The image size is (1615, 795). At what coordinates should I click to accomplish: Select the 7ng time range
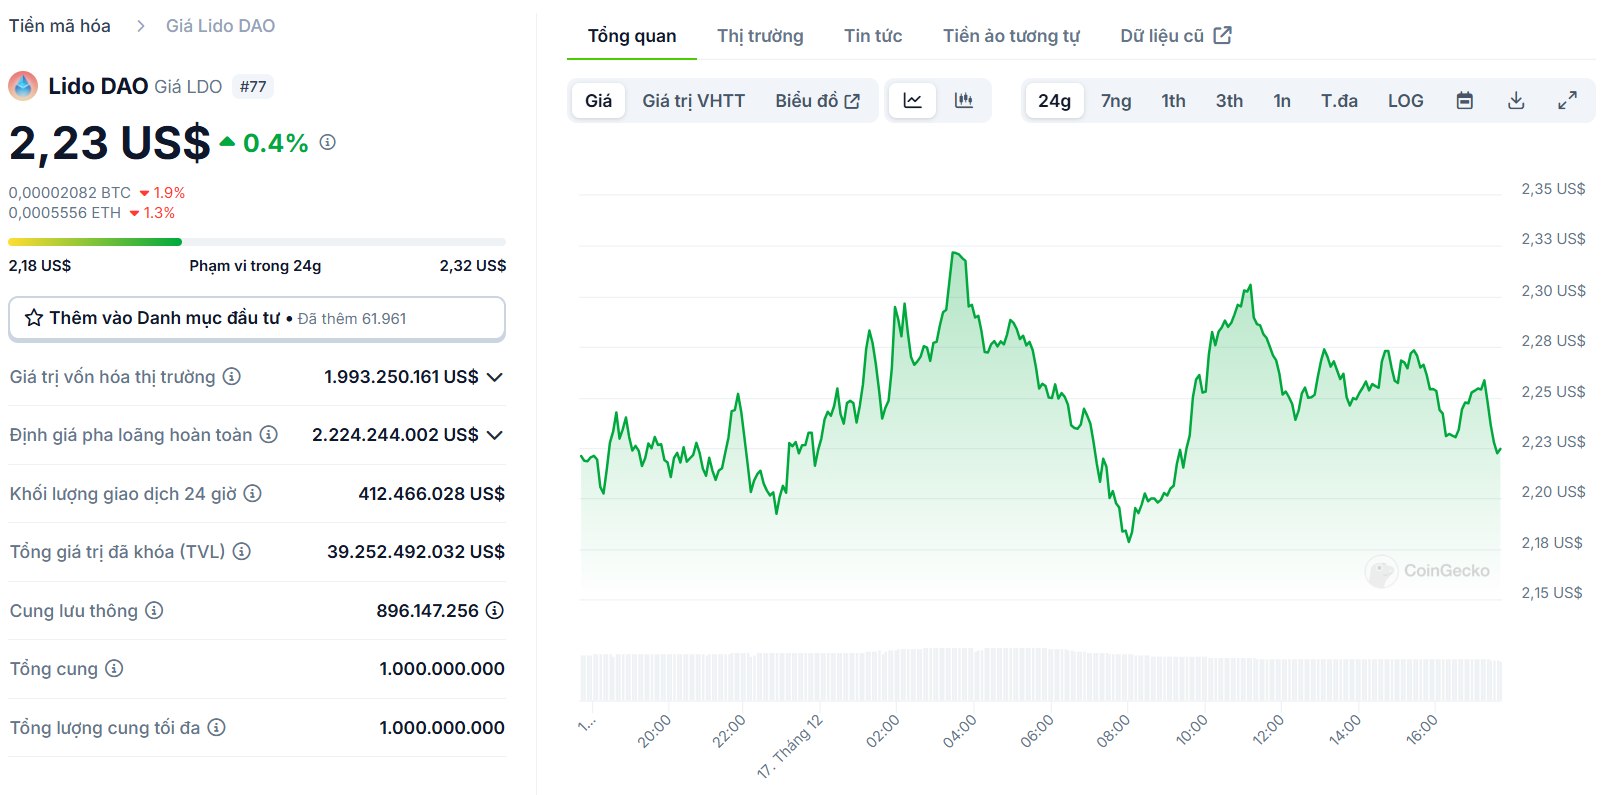pos(1116,101)
